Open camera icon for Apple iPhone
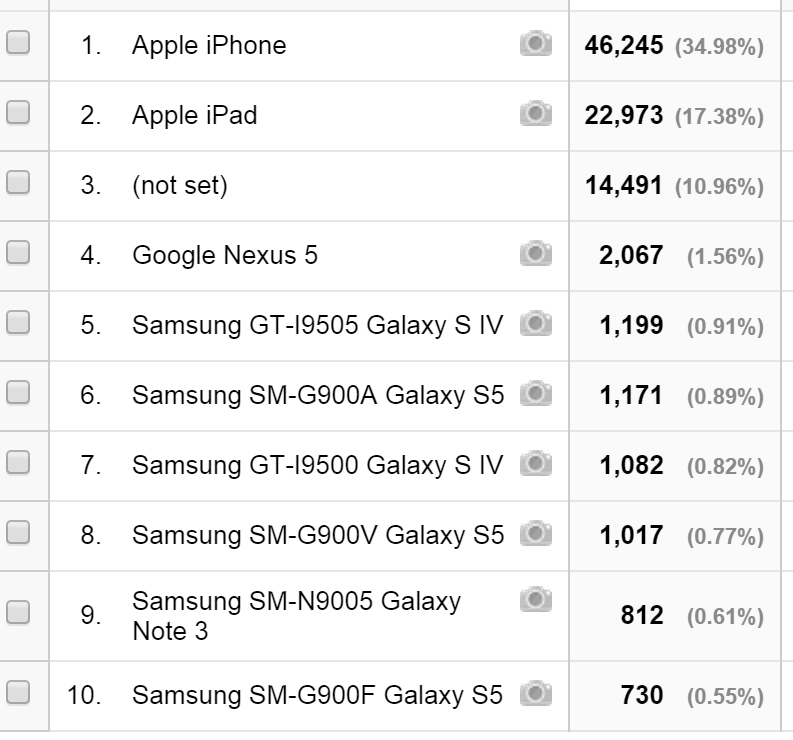 click(536, 43)
